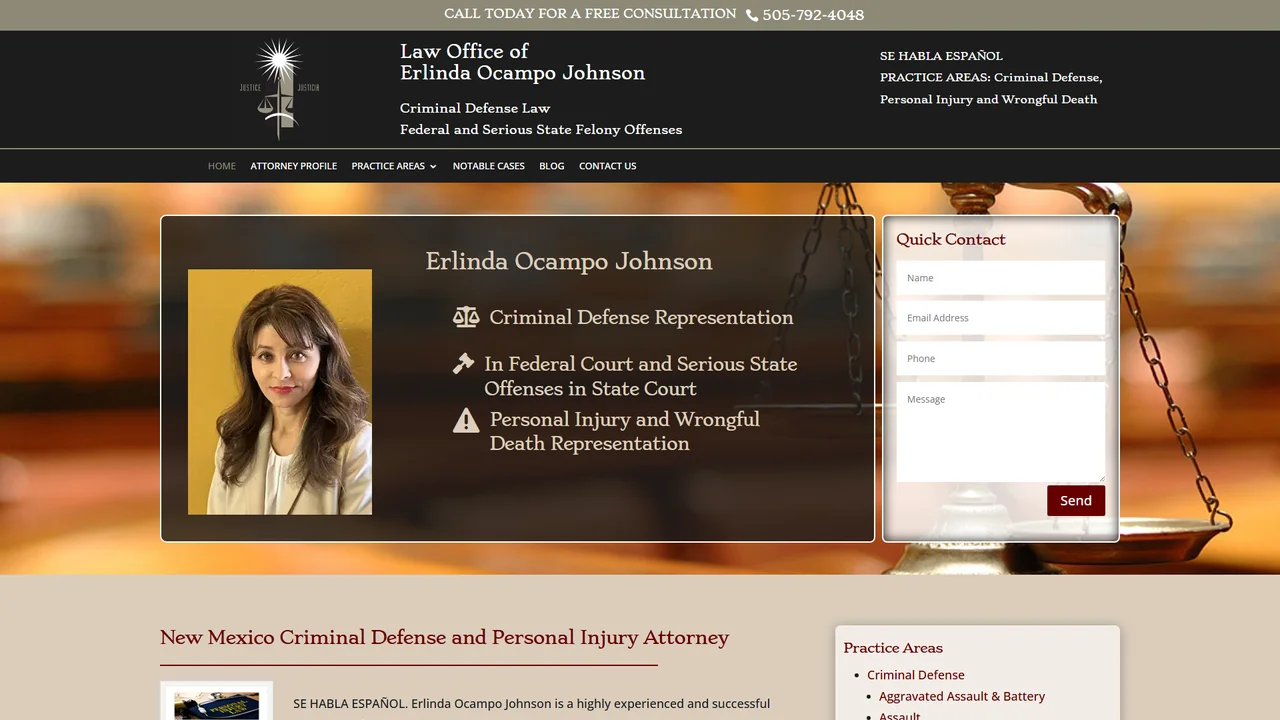Click 'Personal Injury and Wrongful Death Representation' banner text
This screenshot has height=720, width=1280.
pos(625,431)
